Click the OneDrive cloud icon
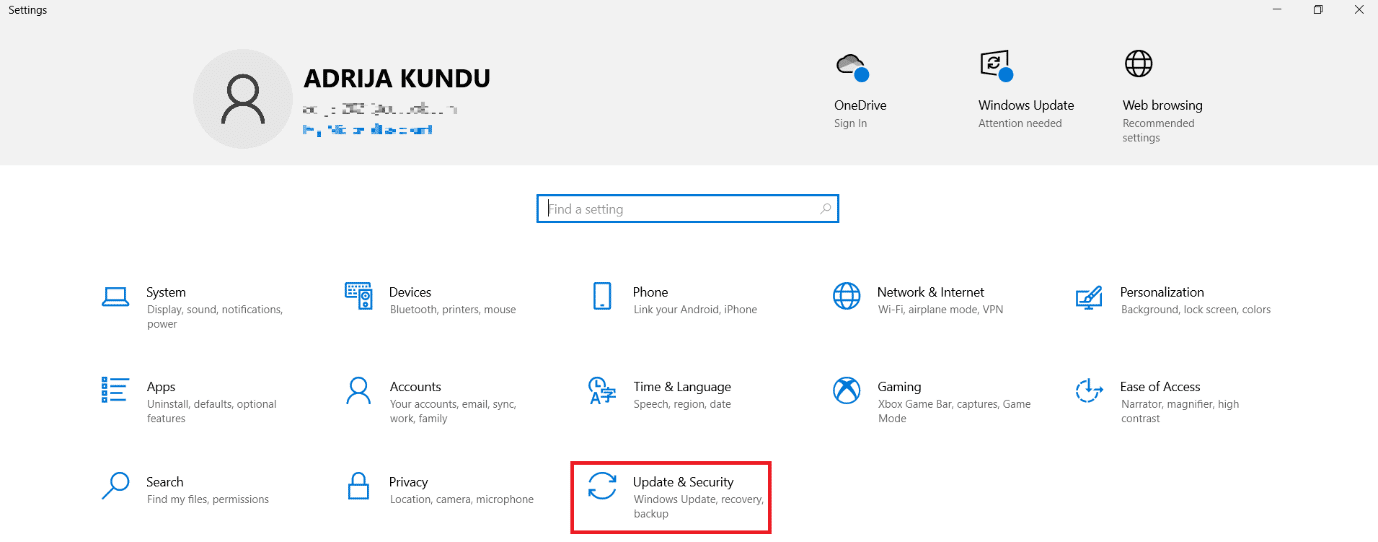Viewport: 1378px width, 542px height. pyautogui.click(x=851, y=67)
